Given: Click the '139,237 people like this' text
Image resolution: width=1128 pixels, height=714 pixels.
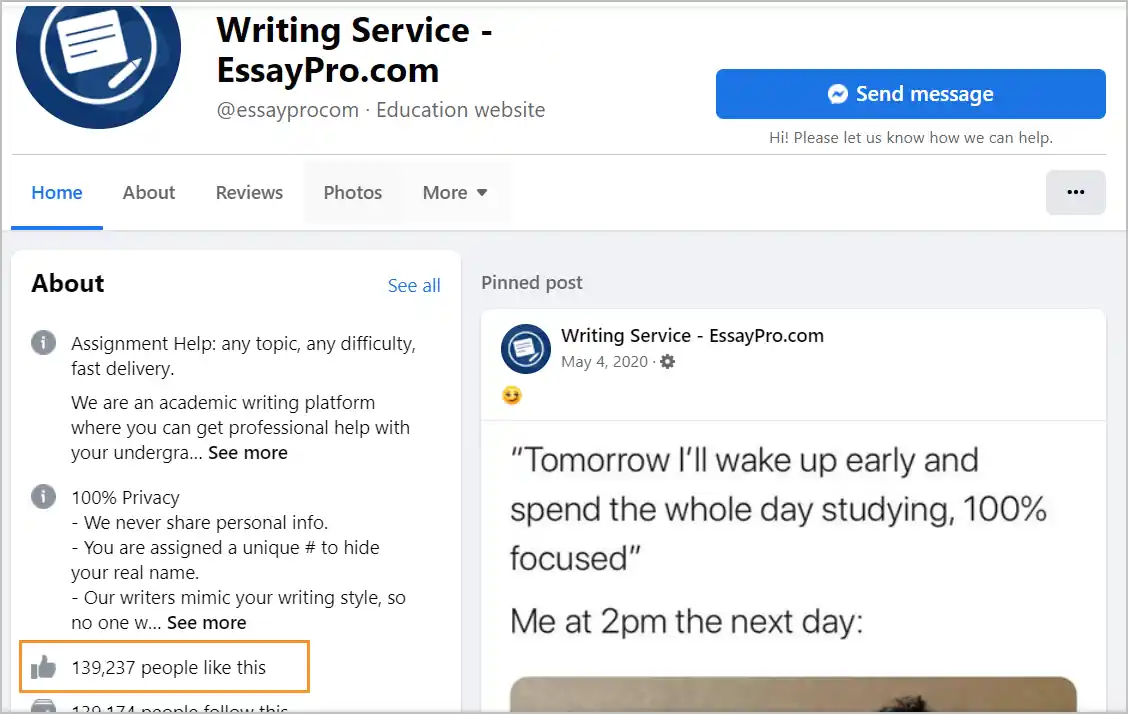Looking at the screenshot, I should [168, 668].
